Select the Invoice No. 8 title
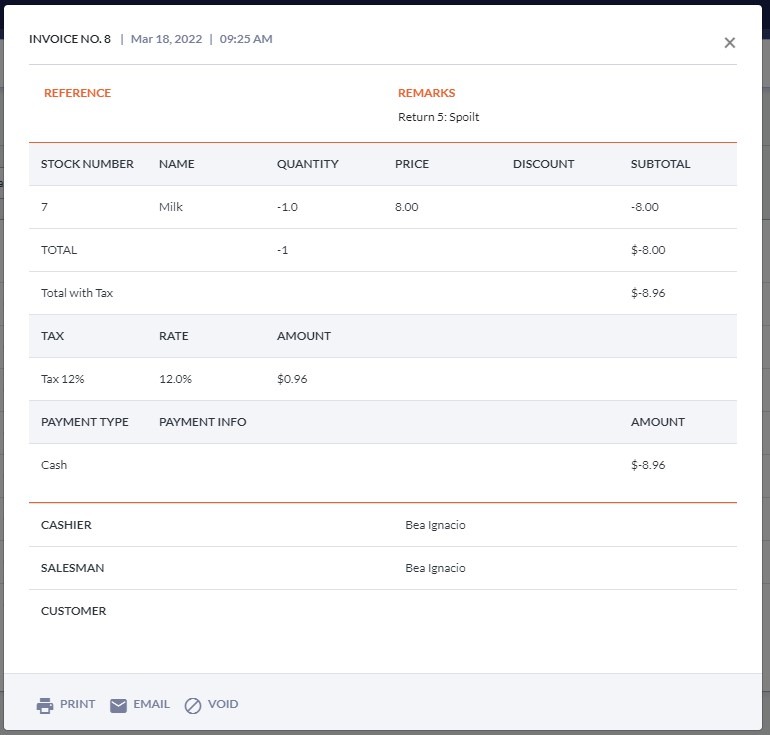 [70, 39]
